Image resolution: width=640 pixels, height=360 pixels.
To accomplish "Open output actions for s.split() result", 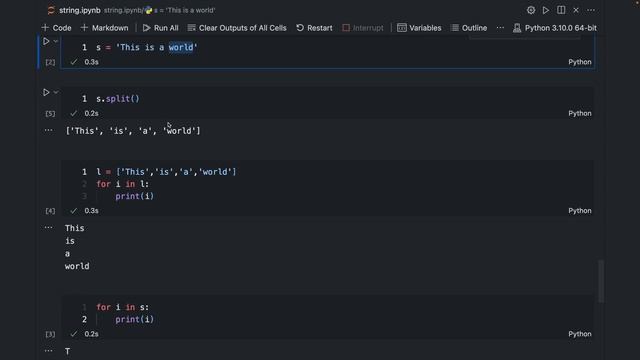I will (49, 130).
